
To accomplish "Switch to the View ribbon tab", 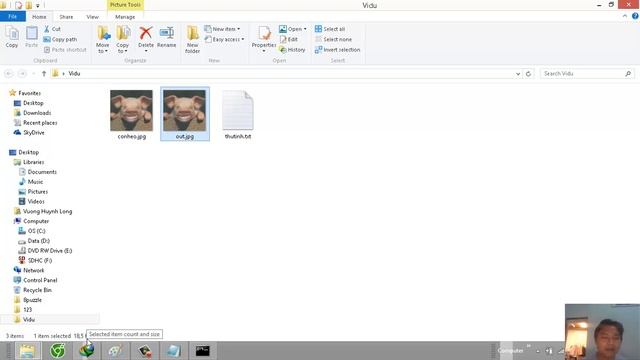I will tap(93, 17).
